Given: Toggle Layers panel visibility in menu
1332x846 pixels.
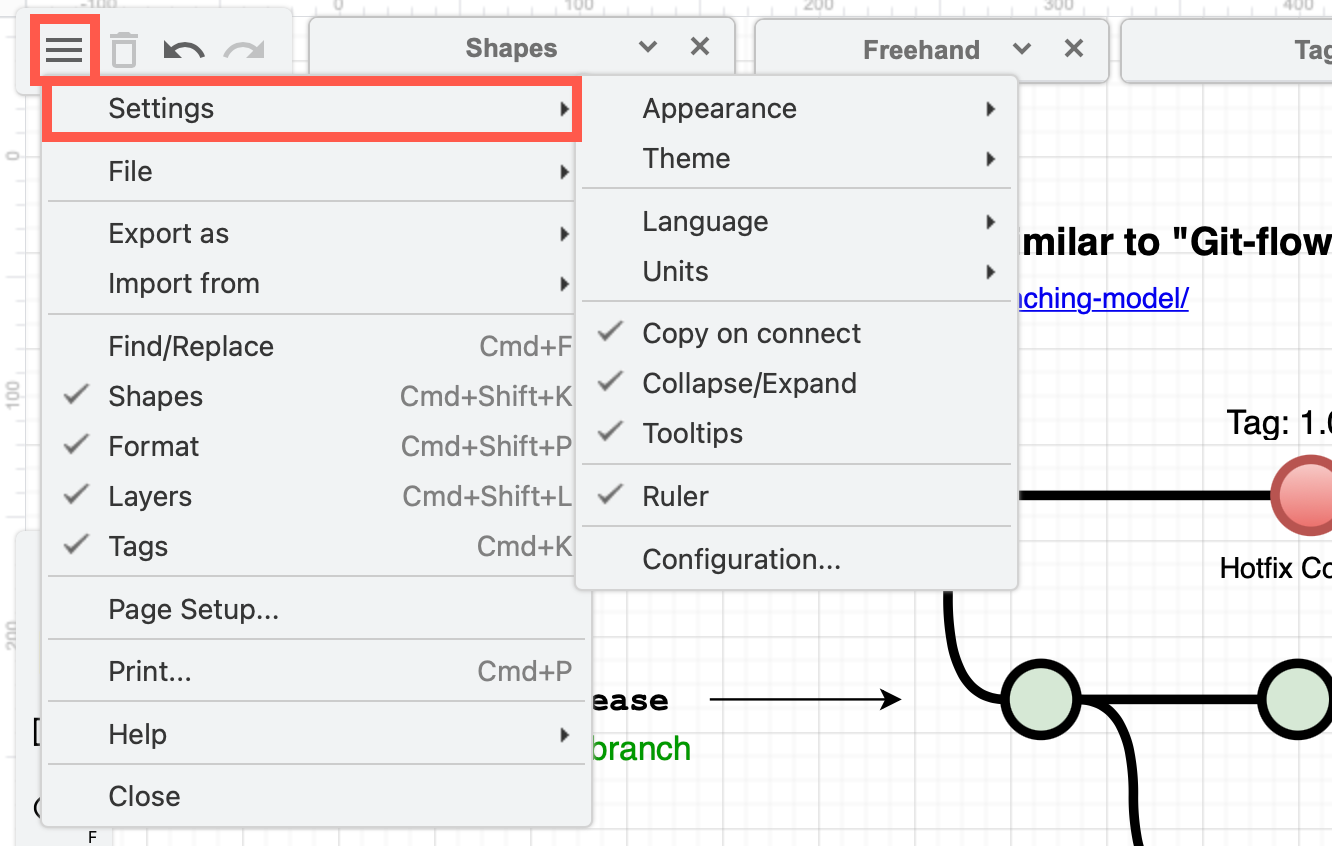Looking at the screenshot, I should click(x=150, y=496).
